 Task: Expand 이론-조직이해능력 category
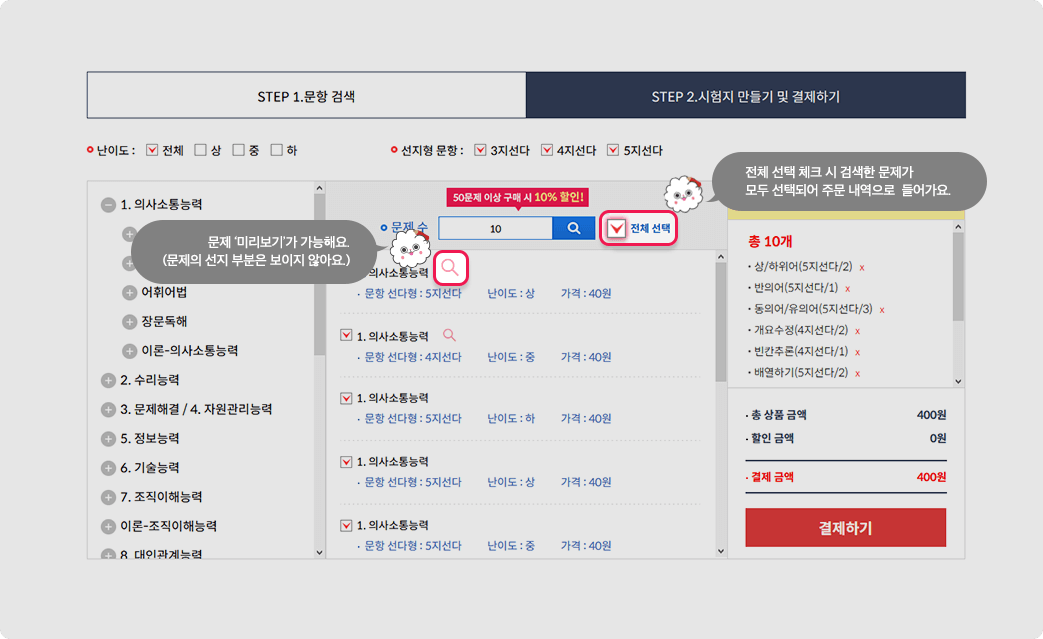108,527
